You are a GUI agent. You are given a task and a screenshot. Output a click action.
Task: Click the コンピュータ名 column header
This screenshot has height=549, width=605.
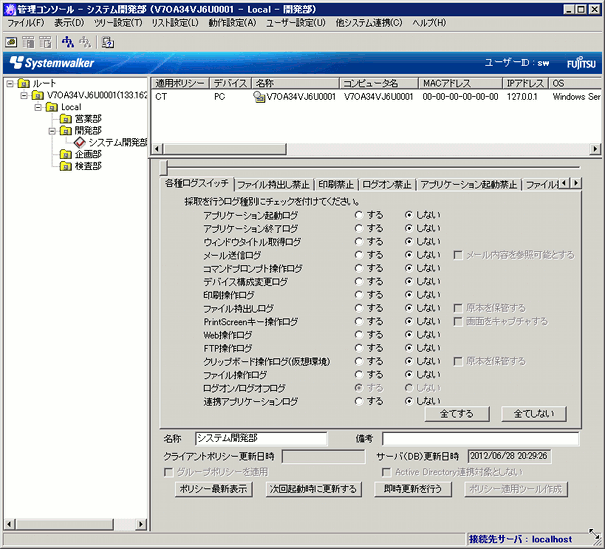(379, 83)
